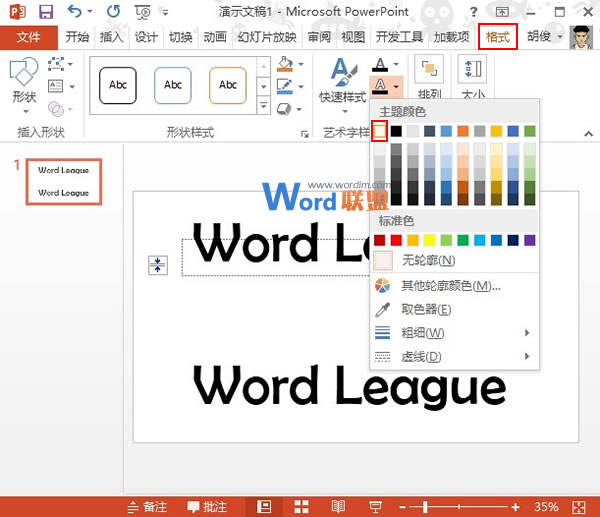Viewport: 600px width, 517px height.
Task: Open the user account name menu
Action: pos(544,36)
